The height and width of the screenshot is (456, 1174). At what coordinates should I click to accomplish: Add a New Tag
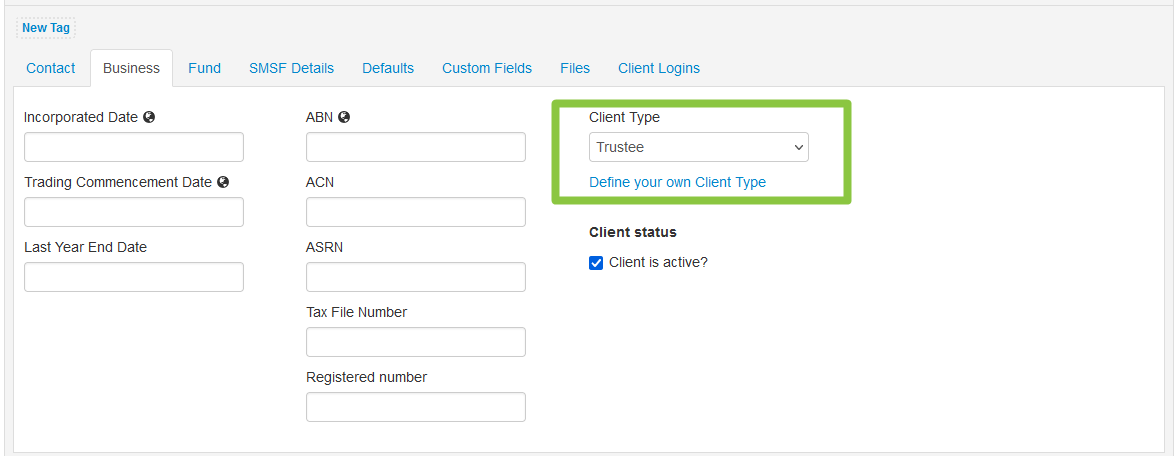46,28
